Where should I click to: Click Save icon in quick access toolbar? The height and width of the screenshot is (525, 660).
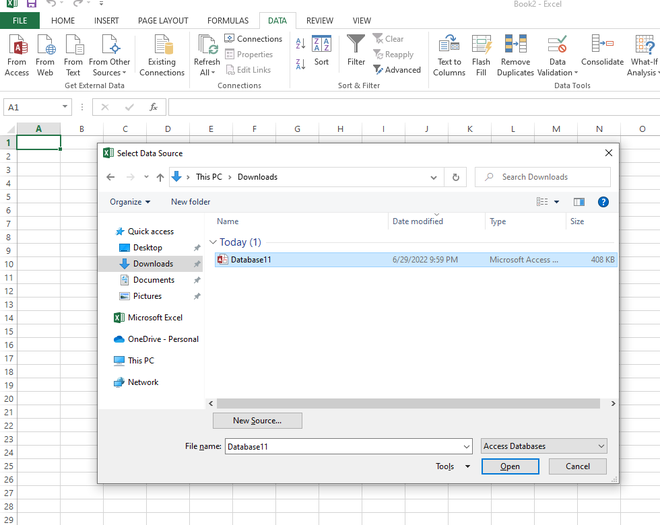tap(32, 4)
